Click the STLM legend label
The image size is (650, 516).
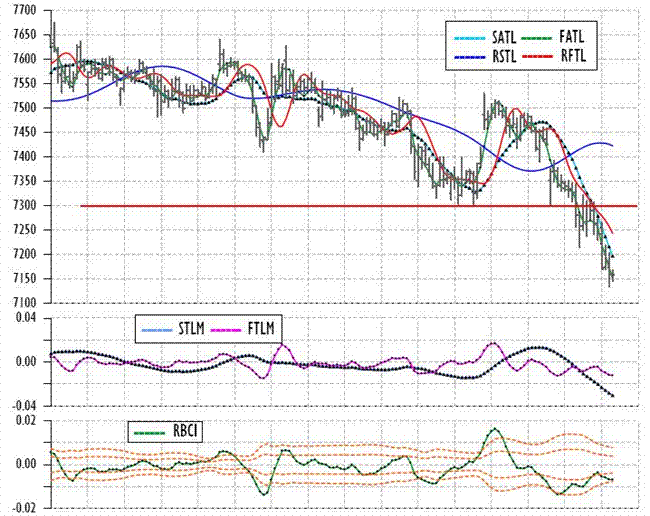[192, 329]
